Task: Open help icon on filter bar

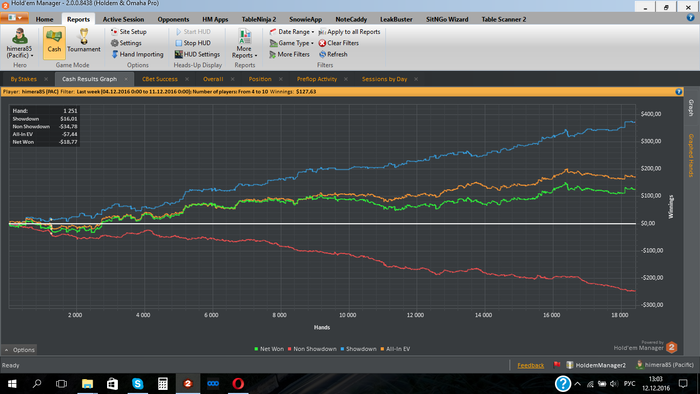Action: coord(679,91)
